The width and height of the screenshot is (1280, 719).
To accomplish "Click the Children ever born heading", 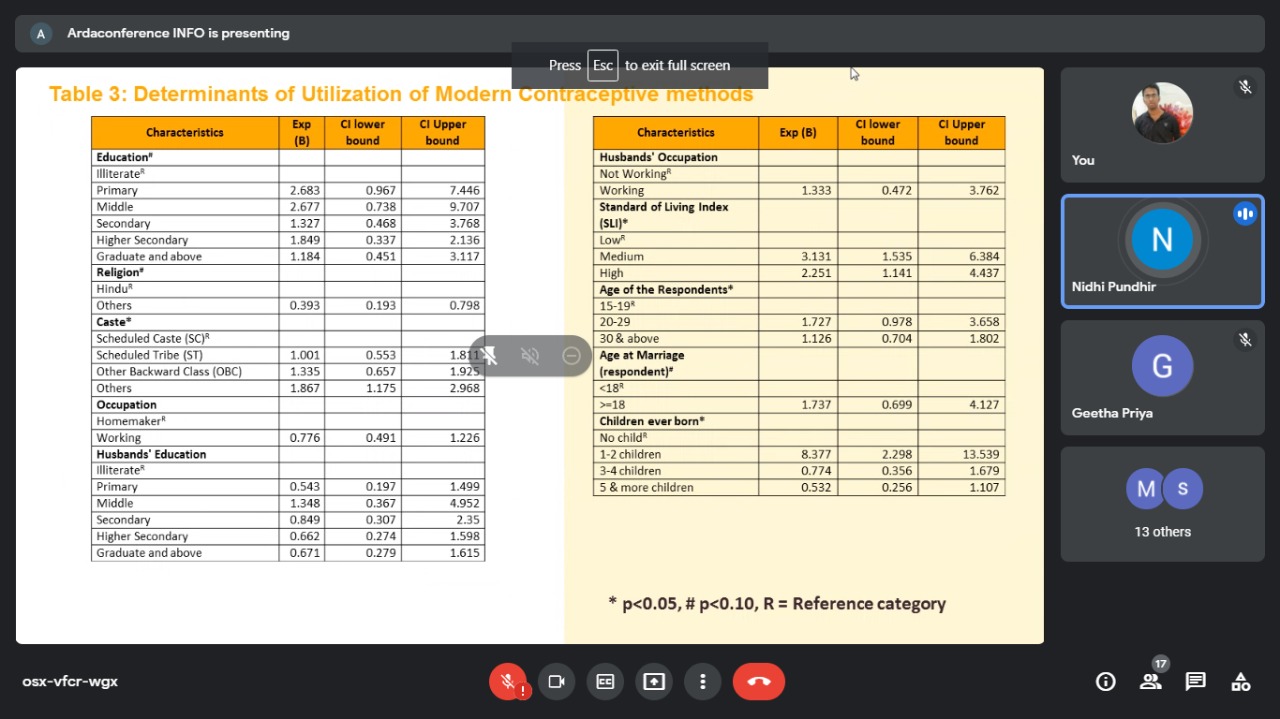I will tap(652, 421).
